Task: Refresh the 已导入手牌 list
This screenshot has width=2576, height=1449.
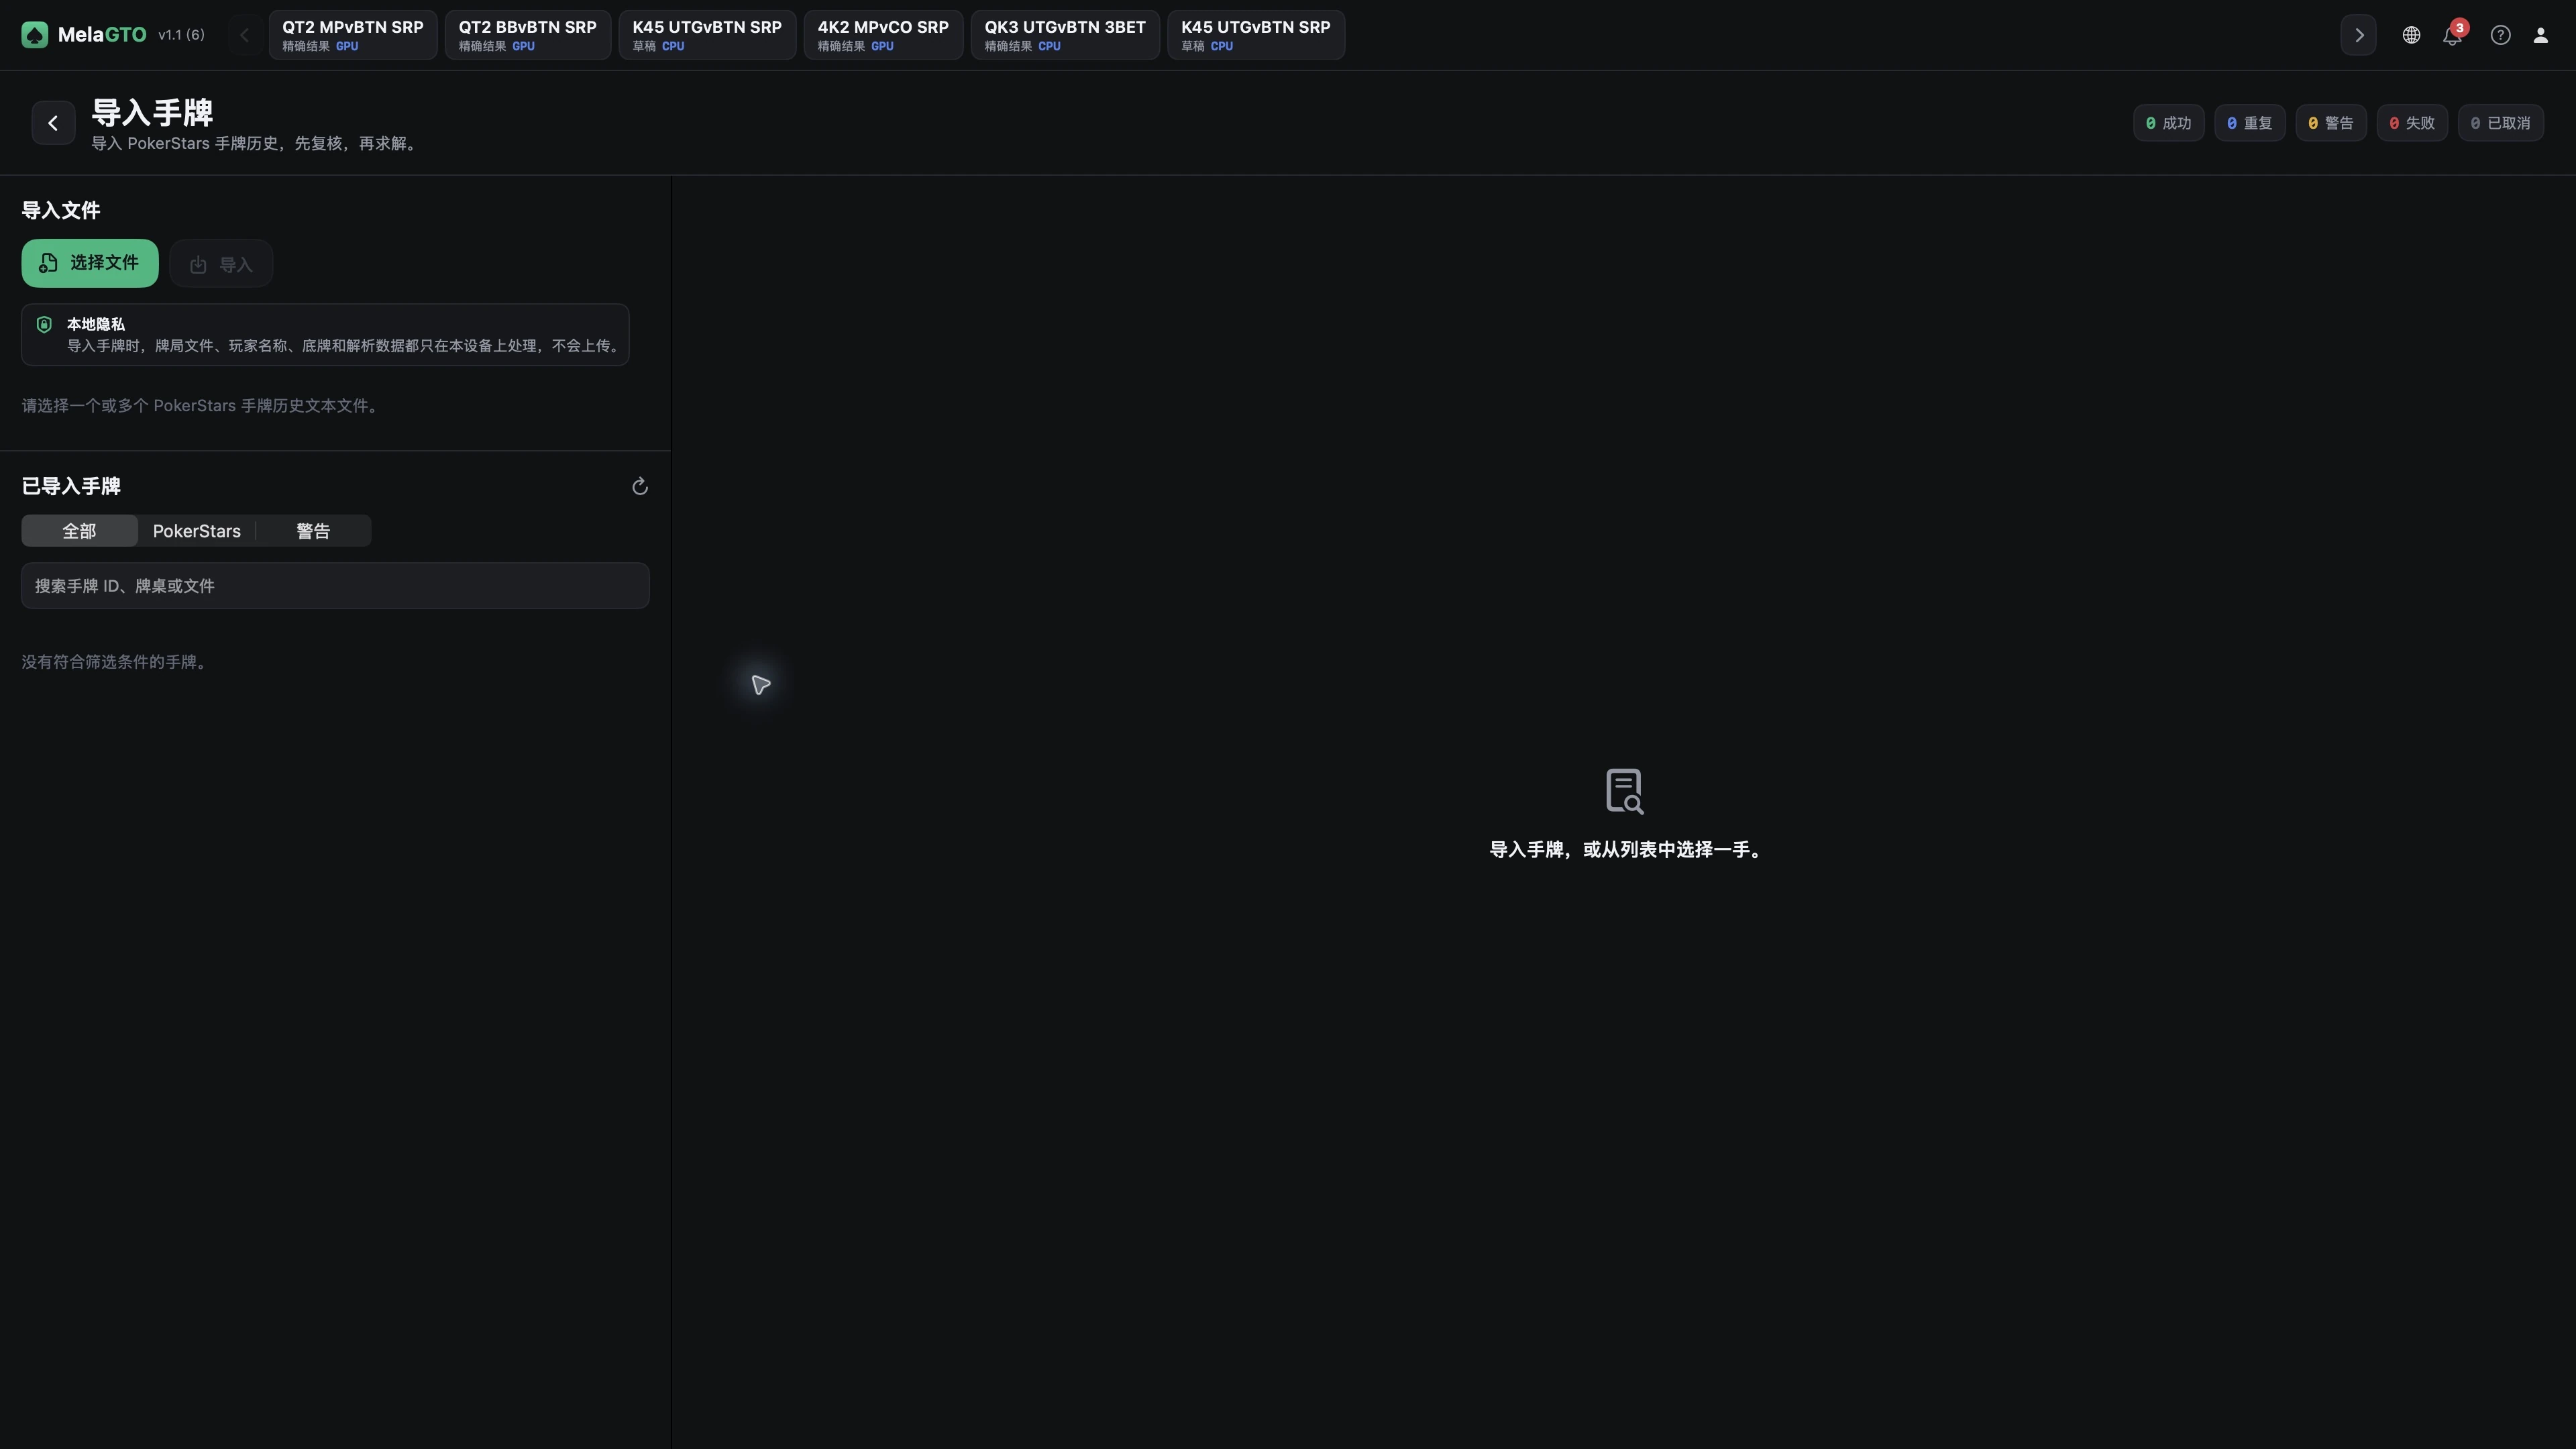Action: click(x=640, y=486)
